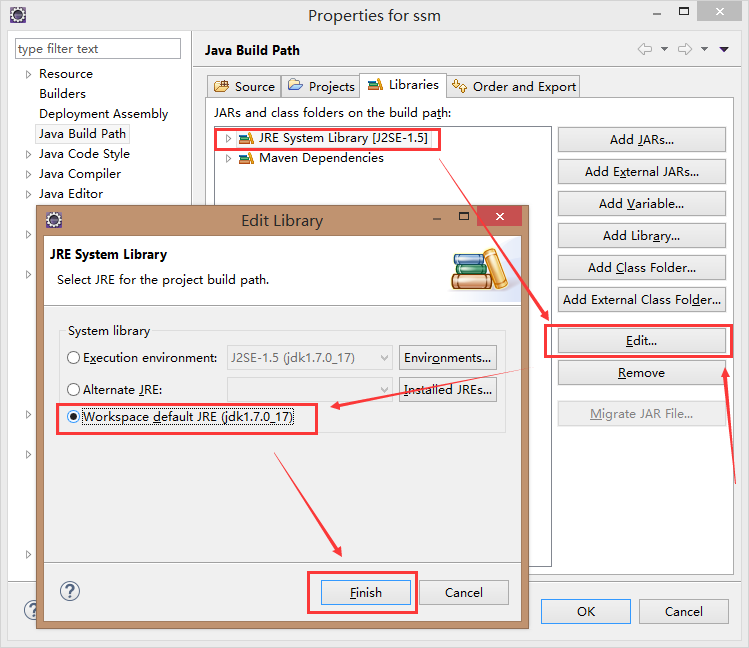Select the Alternate JRE radio button
The height and width of the screenshot is (648, 749).
click(x=73, y=390)
